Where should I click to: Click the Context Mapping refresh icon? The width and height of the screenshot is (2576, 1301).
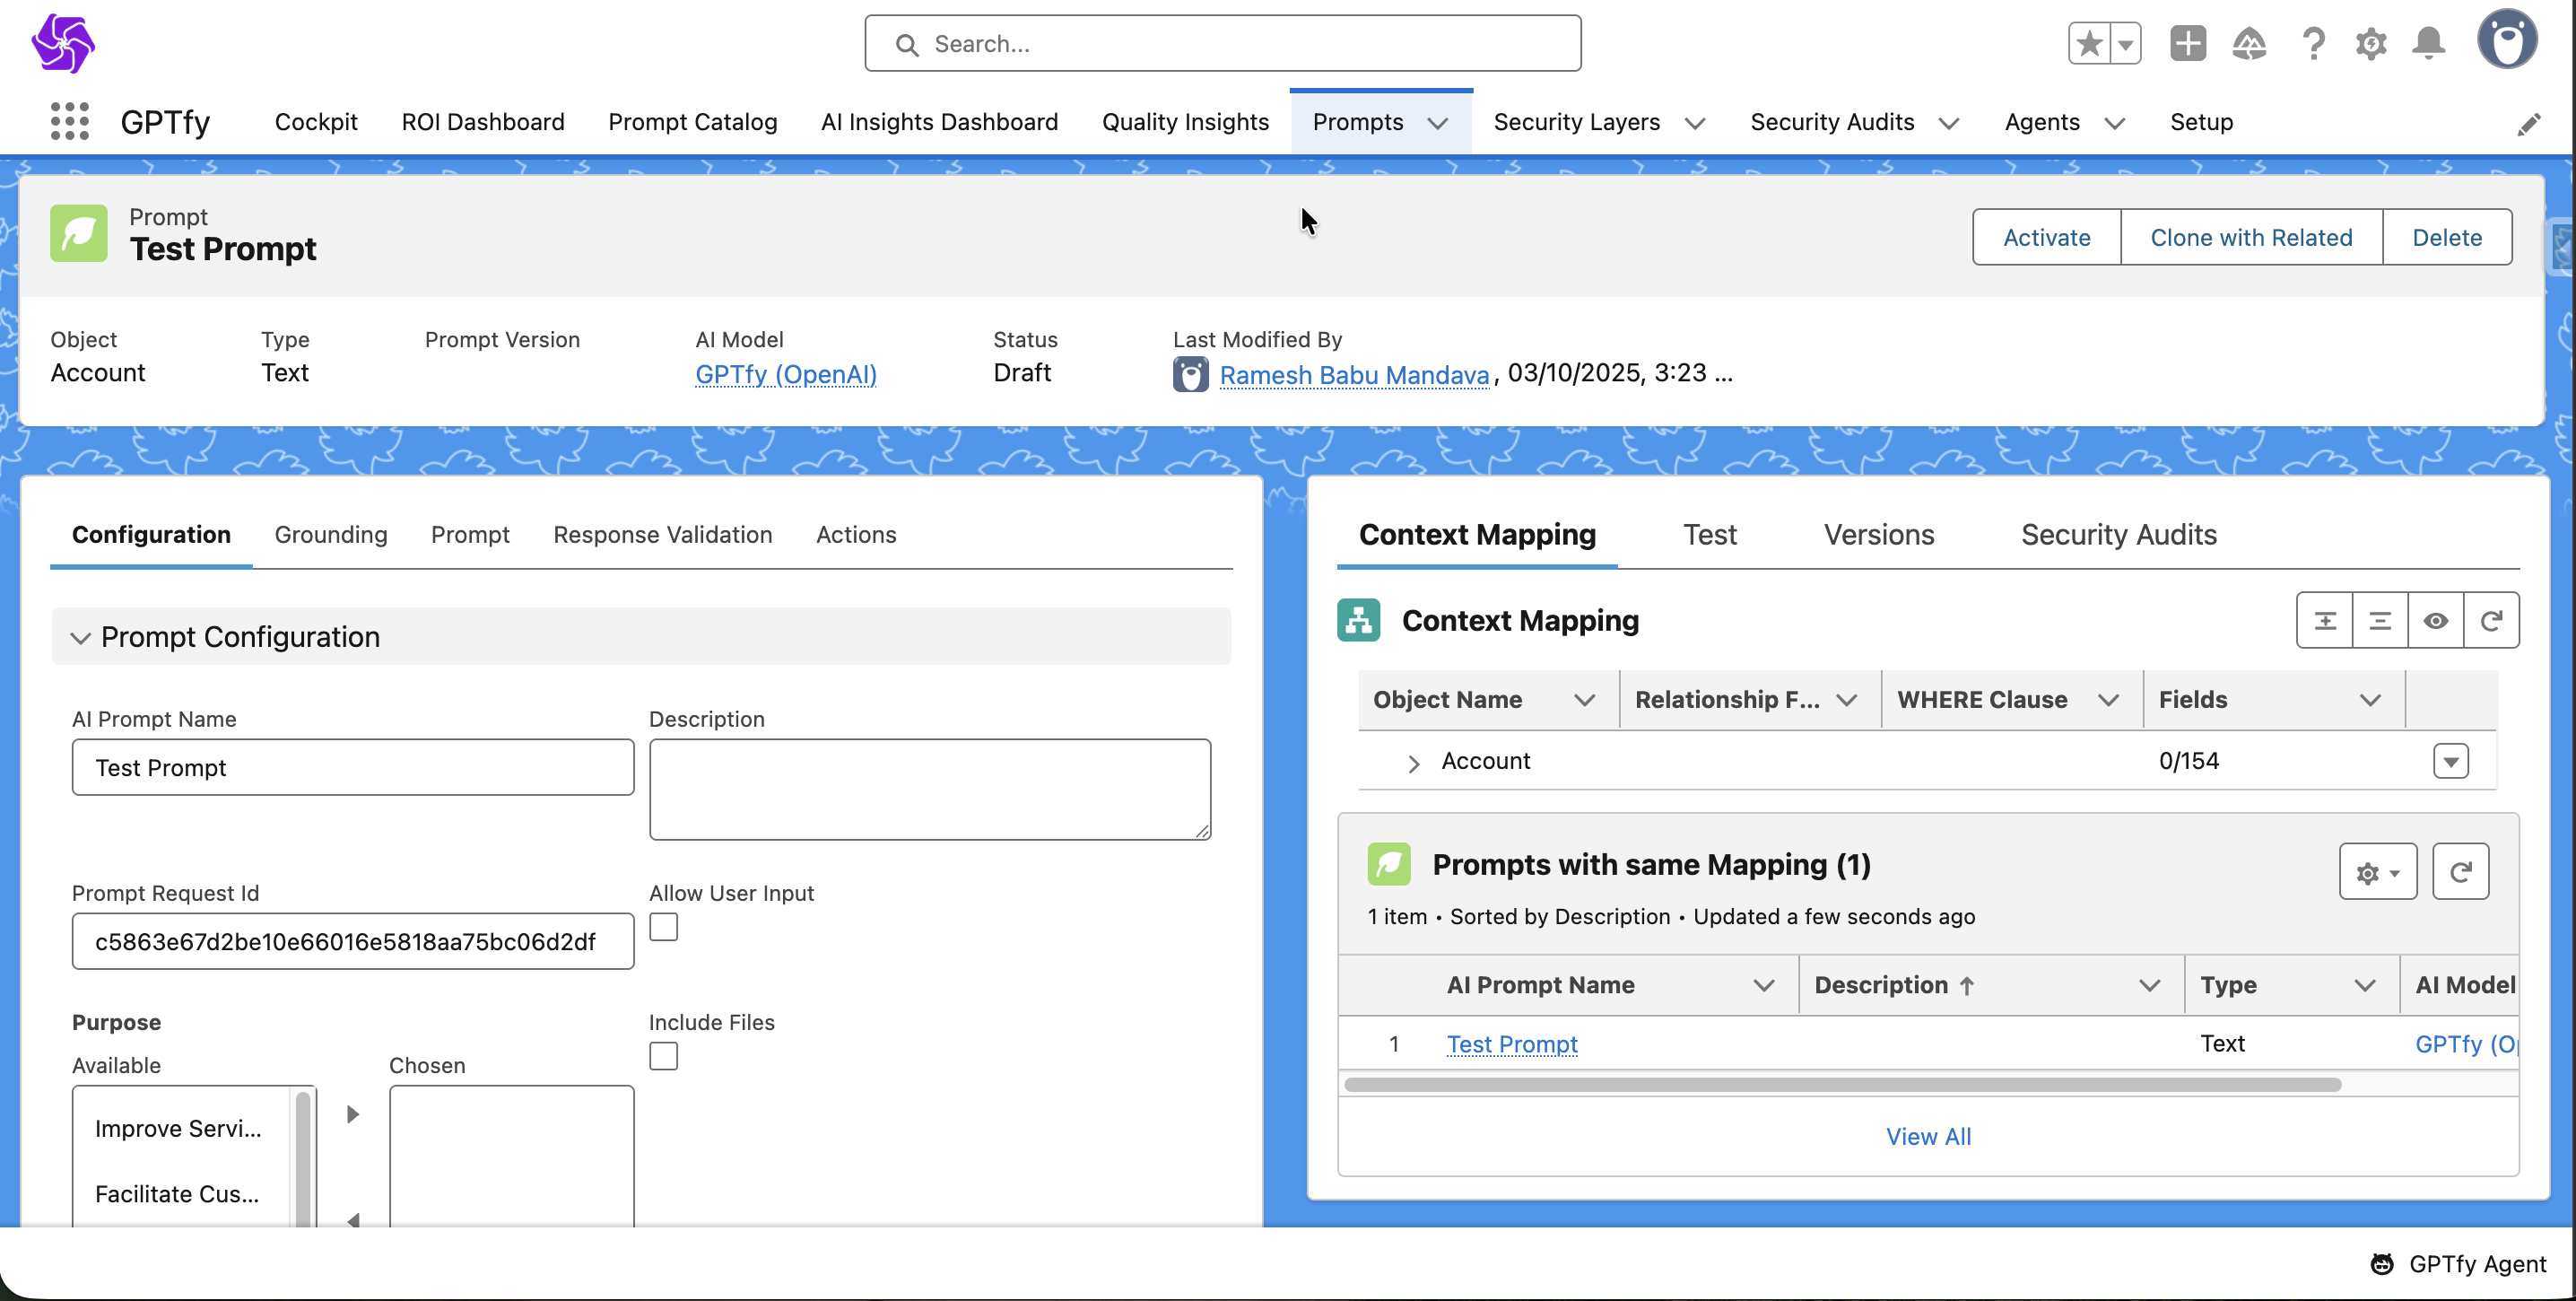pyautogui.click(x=2491, y=621)
